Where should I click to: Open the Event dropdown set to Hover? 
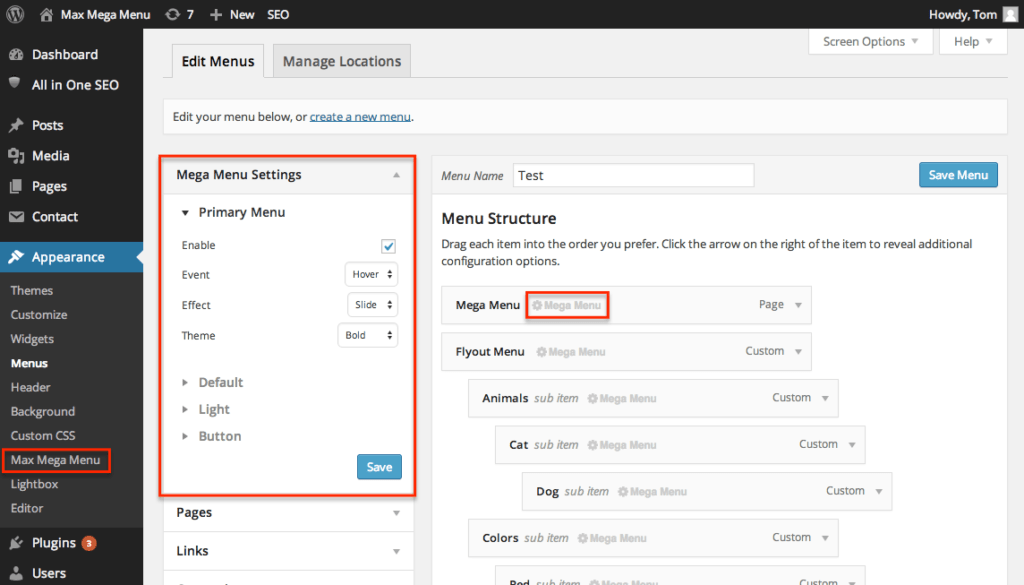point(372,274)
